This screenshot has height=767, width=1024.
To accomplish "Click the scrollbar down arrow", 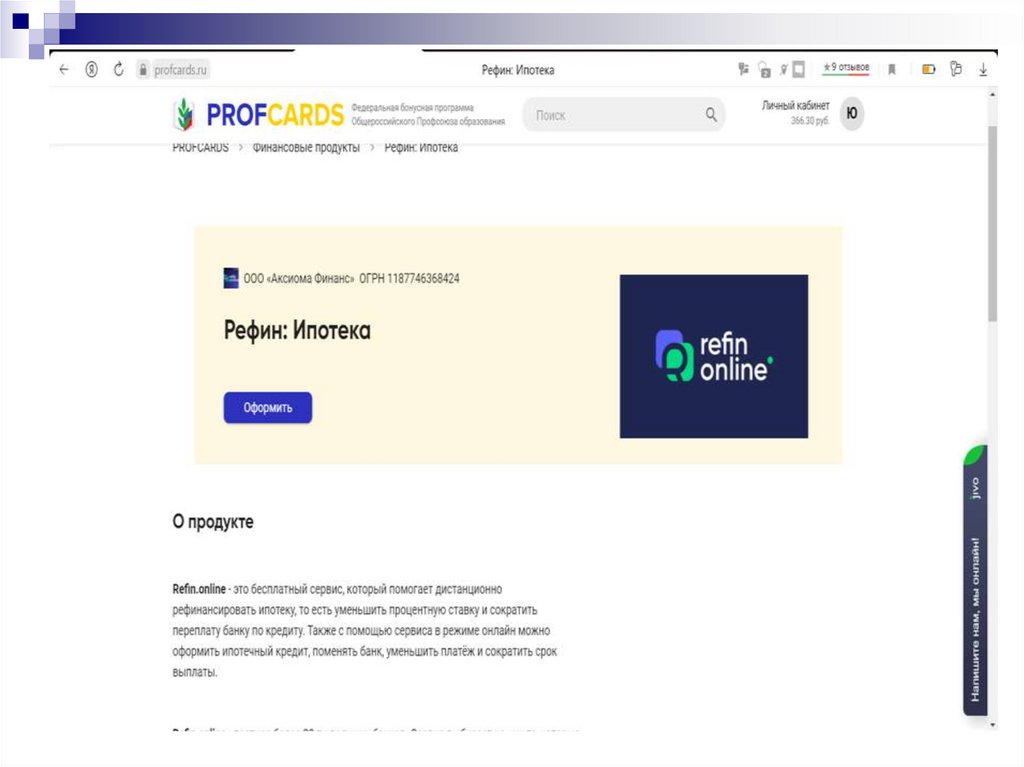I will pyautogui.click(x=993, y=725).
